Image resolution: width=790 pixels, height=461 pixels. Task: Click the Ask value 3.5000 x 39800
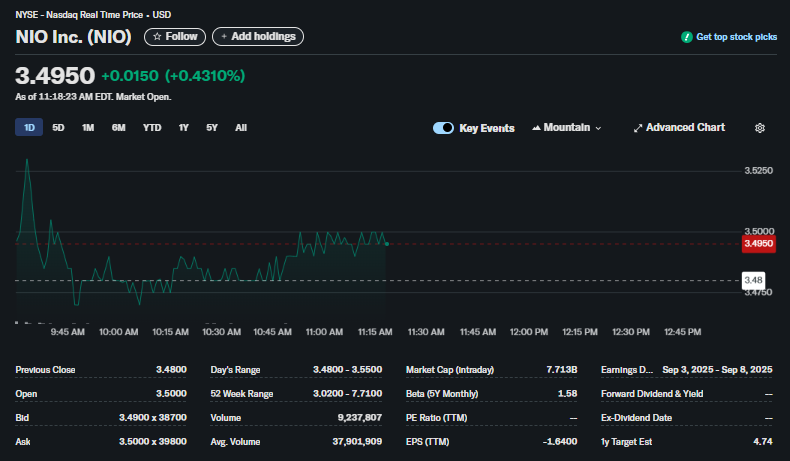point(153,441)
